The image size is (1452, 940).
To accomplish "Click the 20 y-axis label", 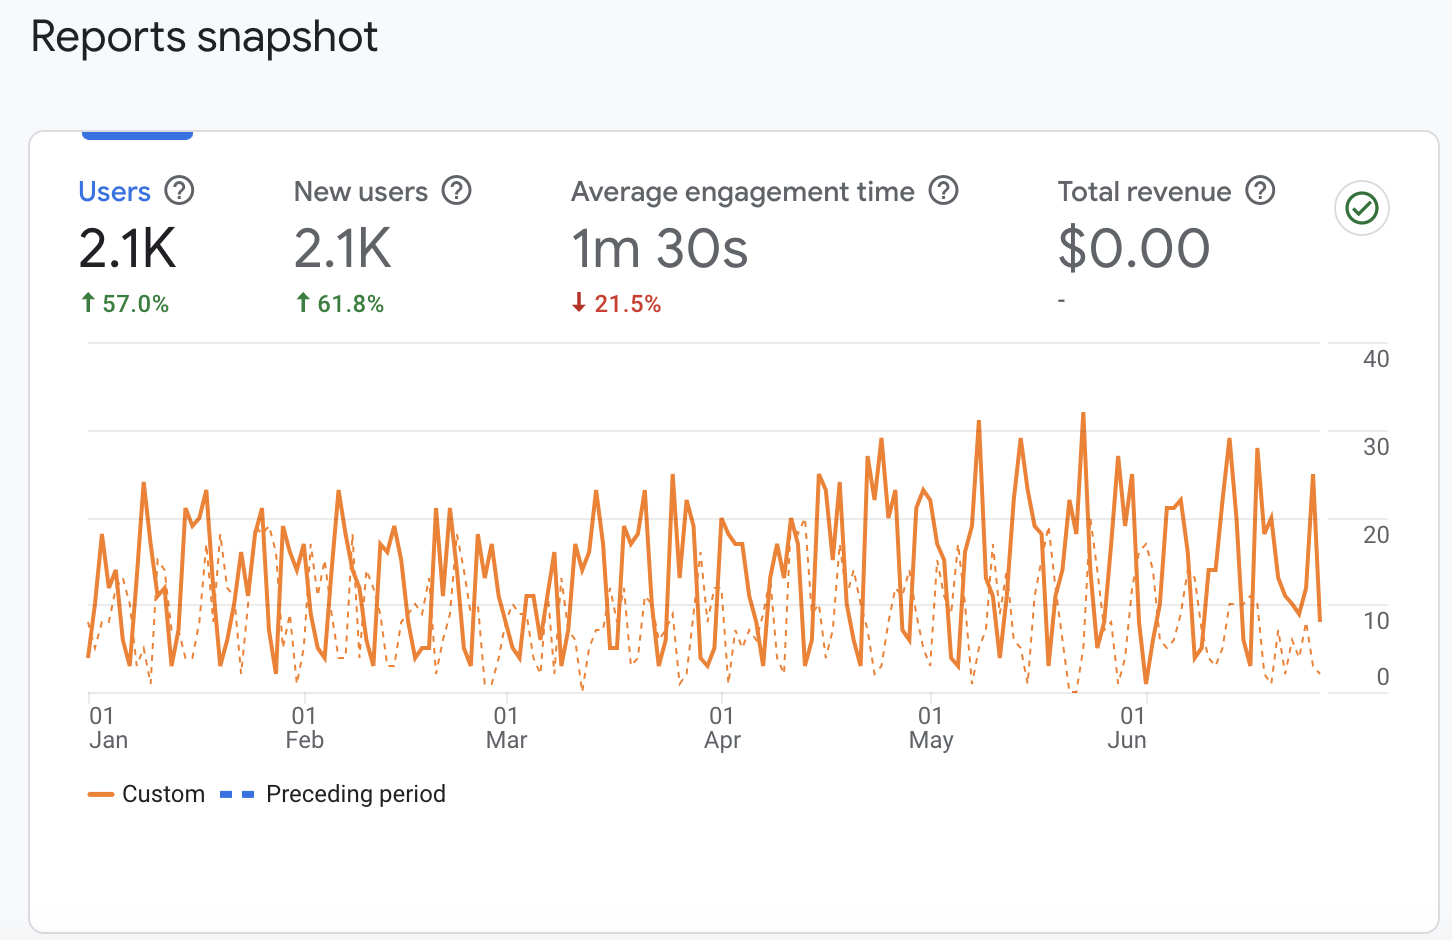I will click(1376, 535).
